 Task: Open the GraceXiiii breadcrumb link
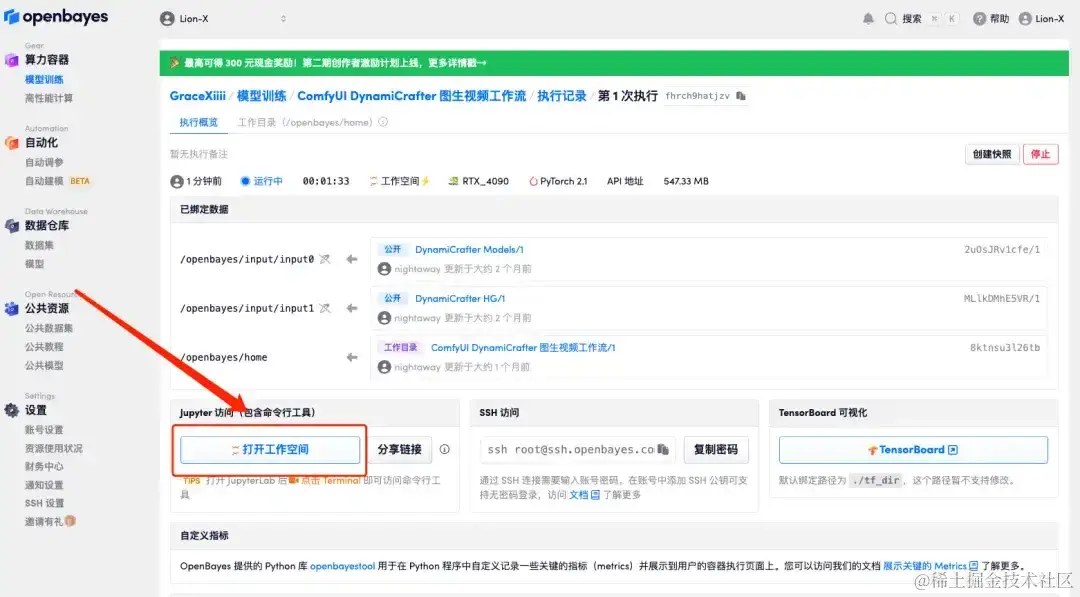(x=198, y=96)
